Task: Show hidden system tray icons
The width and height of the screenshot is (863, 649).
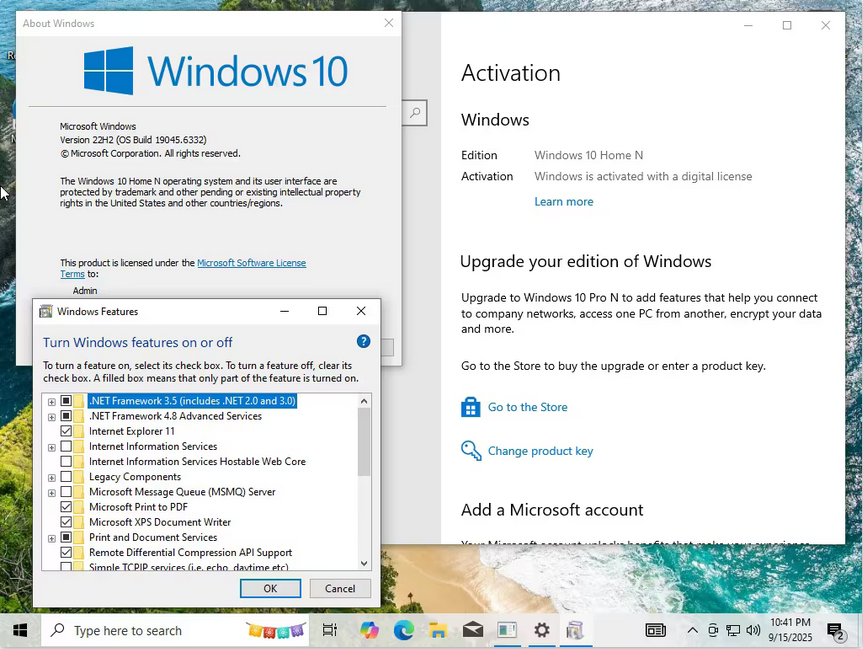Action: pos(692,630)
